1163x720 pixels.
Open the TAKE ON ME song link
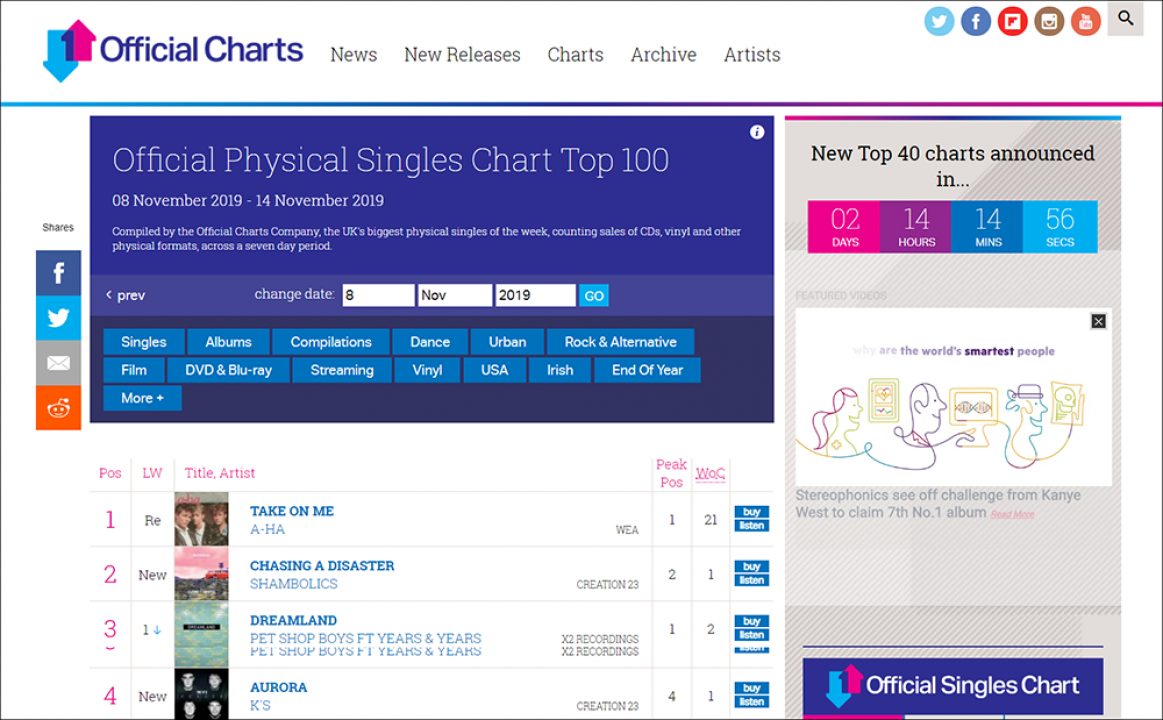291,511
